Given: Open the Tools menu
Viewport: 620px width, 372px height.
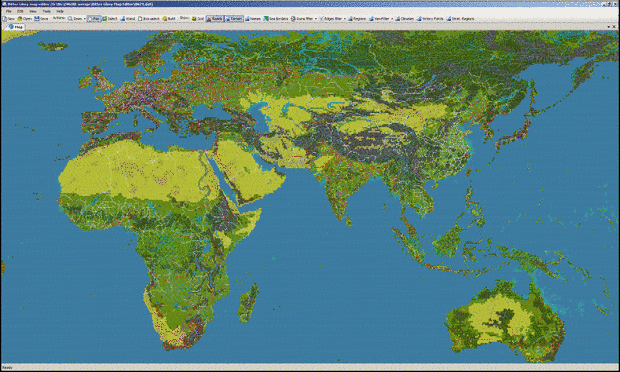Looking at the screenshot, I should tap(46, 11).
